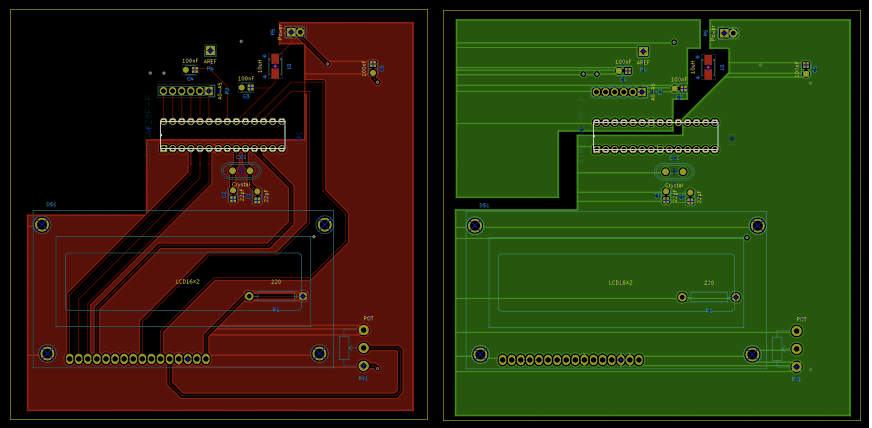Select the 28-pin DIP chip on the red board
This screenshot has height=428, width=872.
pos(222,135)
